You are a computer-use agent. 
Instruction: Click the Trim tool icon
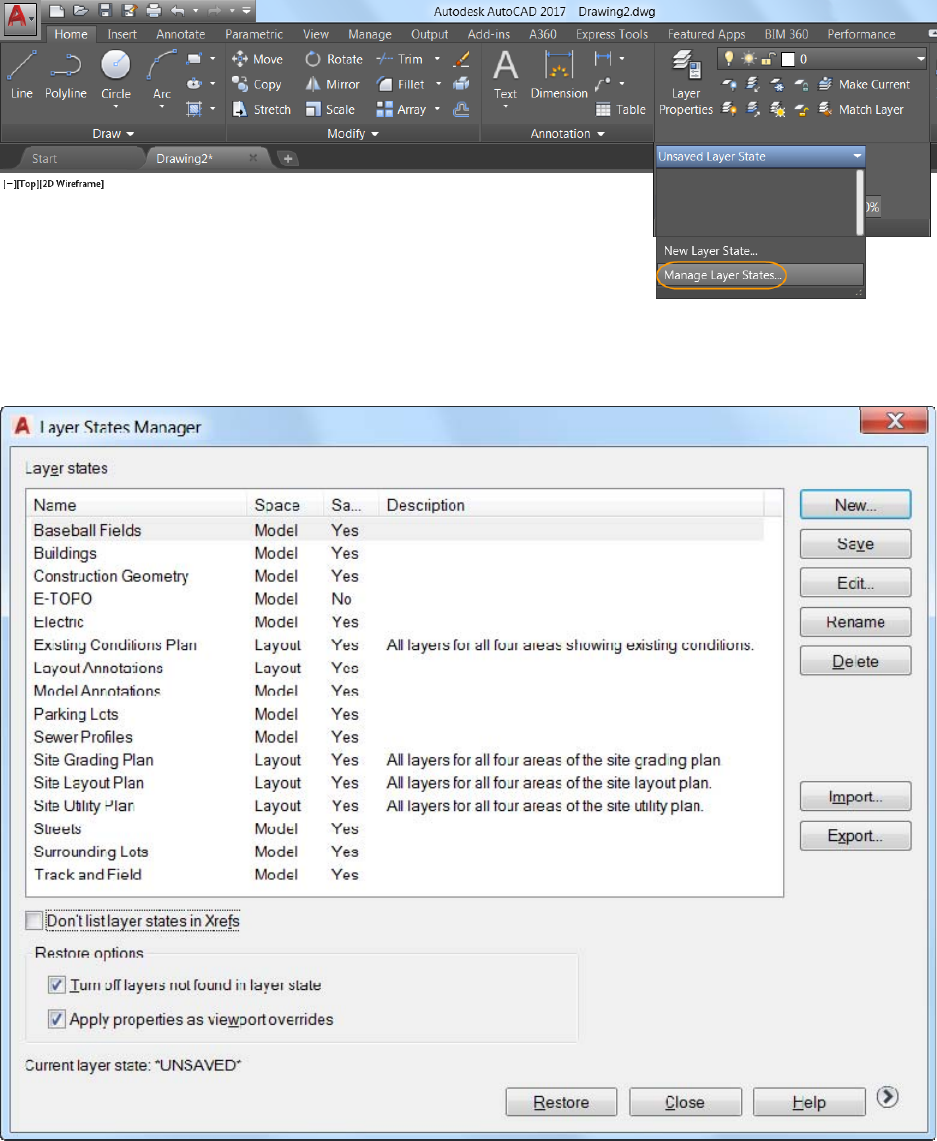point(385,59)
